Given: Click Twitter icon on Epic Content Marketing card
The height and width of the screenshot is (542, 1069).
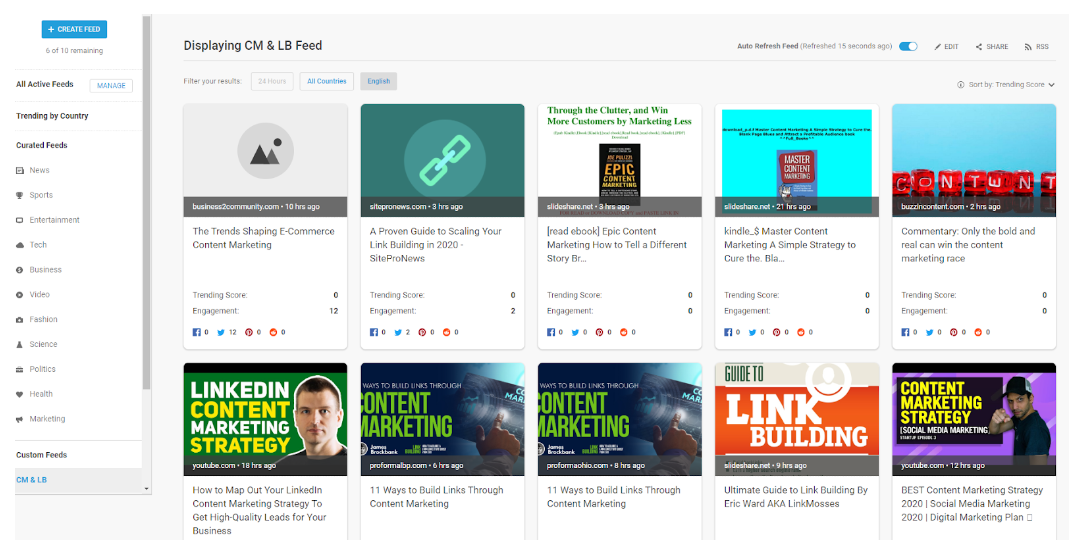Looking at the screenshot, I should point(575,333).
